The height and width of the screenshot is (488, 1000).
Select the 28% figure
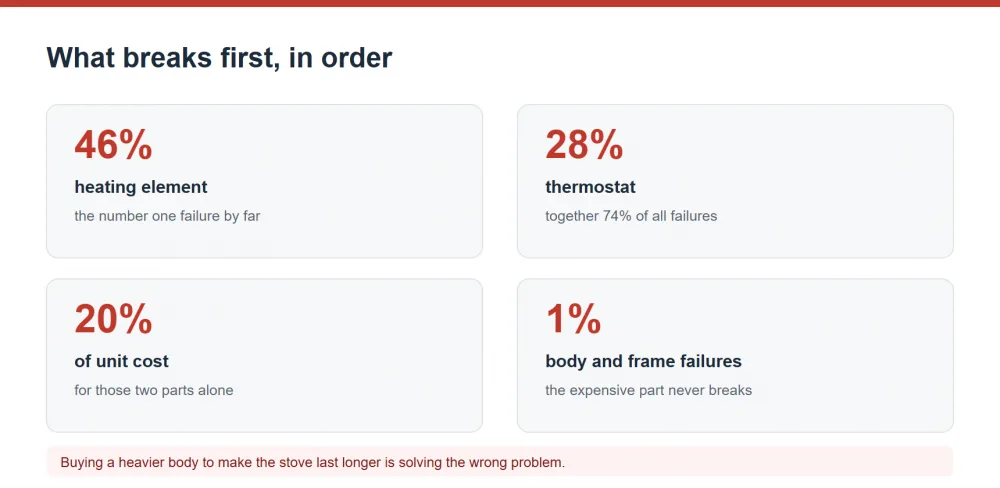pos(584,145)
